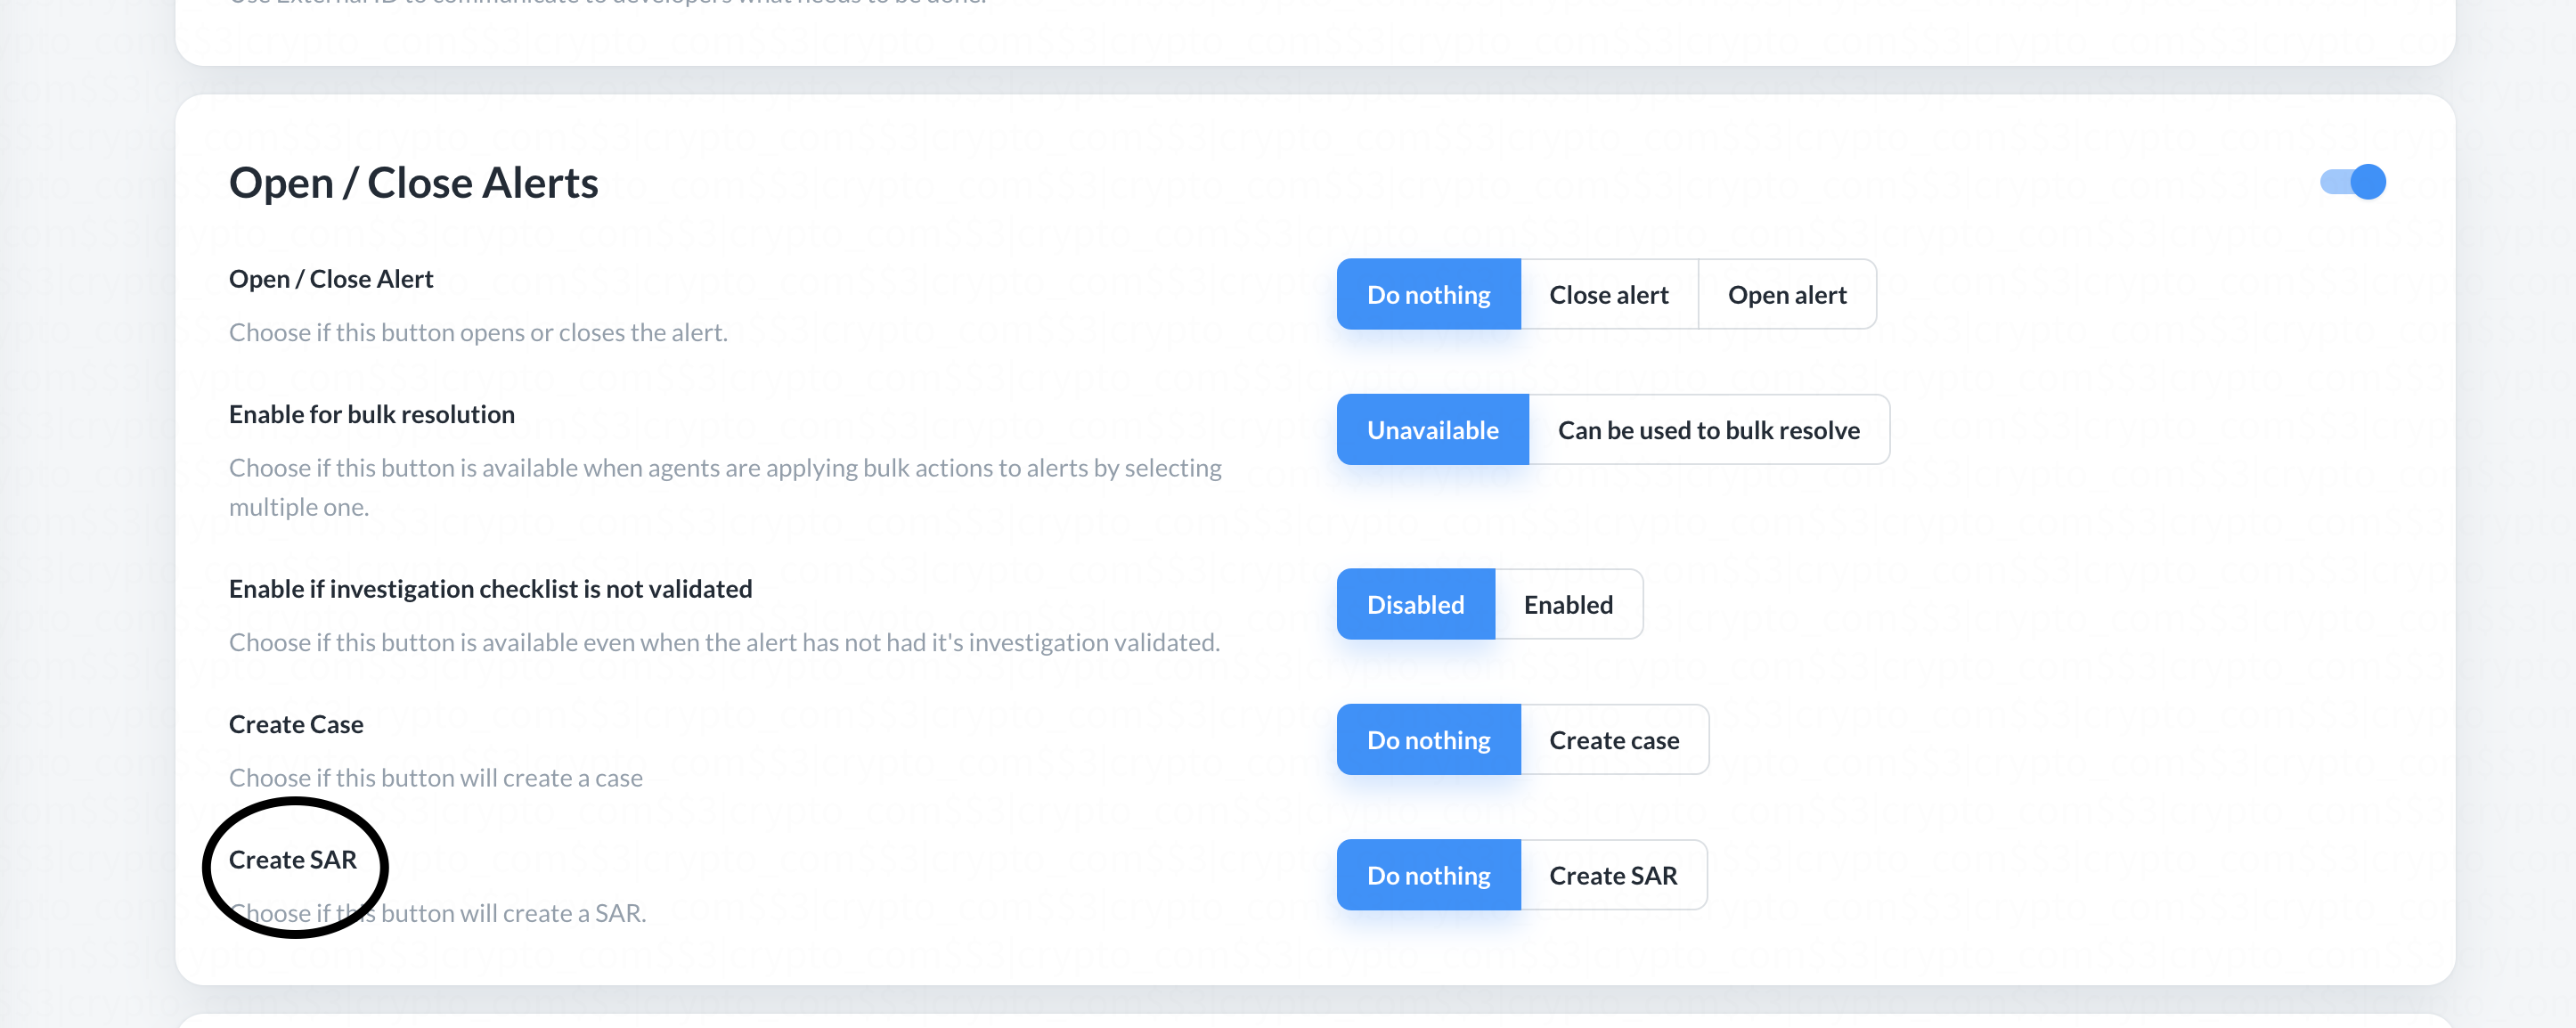This screenshot has width=2576, height=1028.
Task: Select Do nothing for Create Case
Action: 1428,740
